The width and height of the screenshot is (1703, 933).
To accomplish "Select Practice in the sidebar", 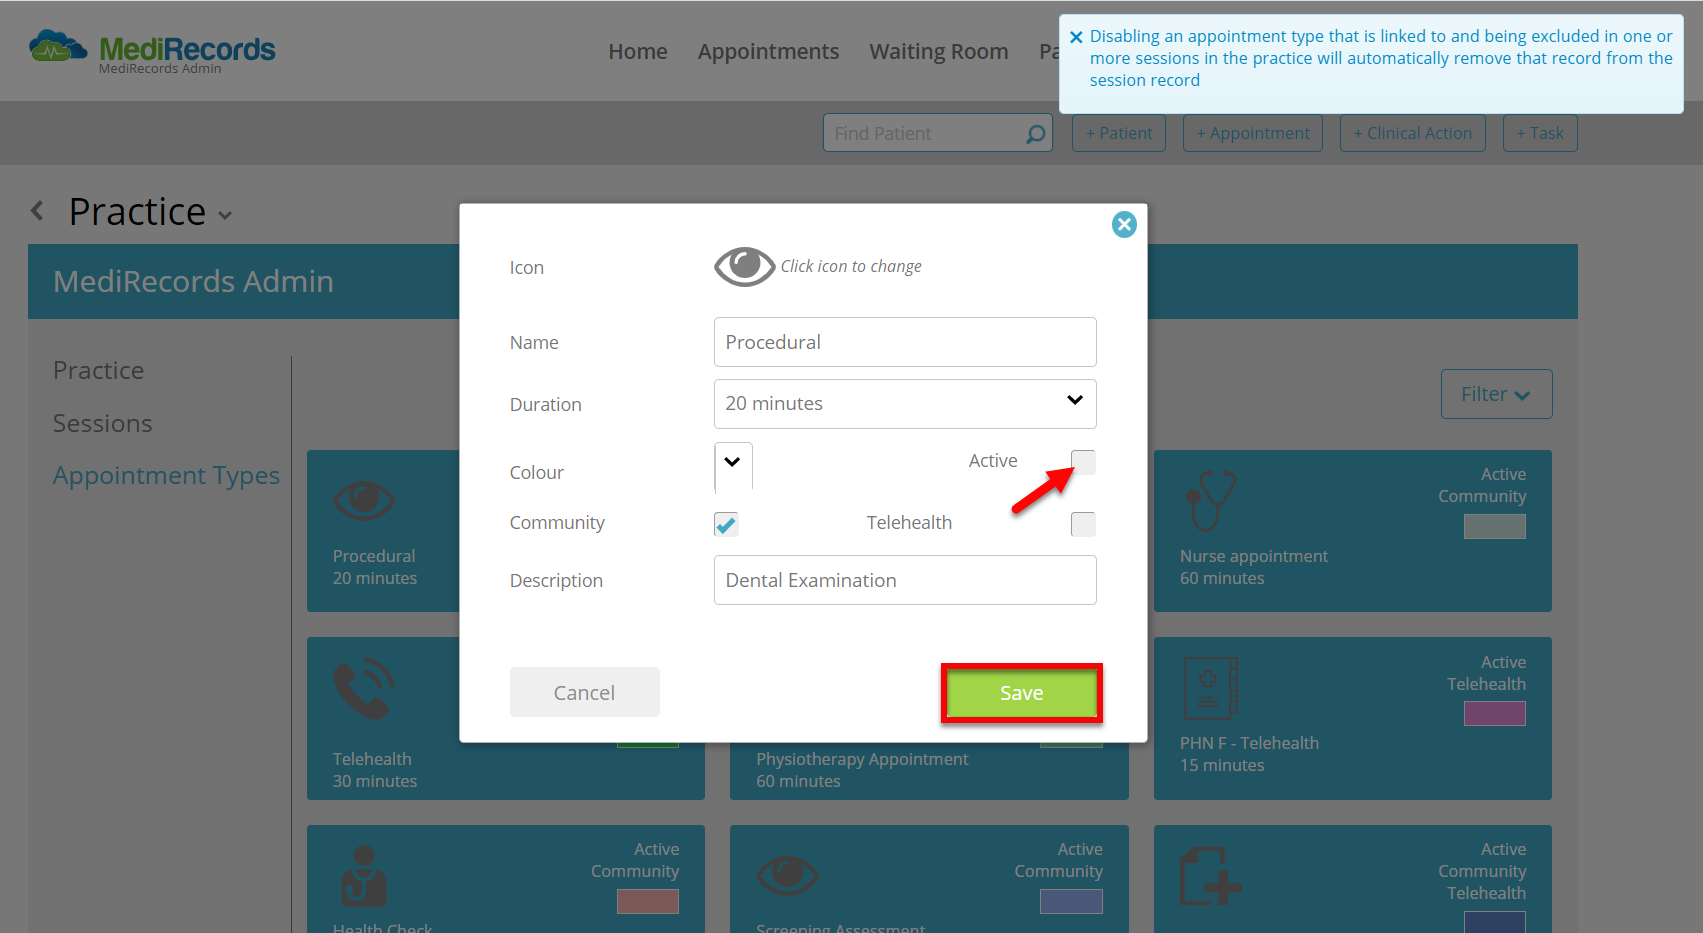I will click(x=98, y=370).
